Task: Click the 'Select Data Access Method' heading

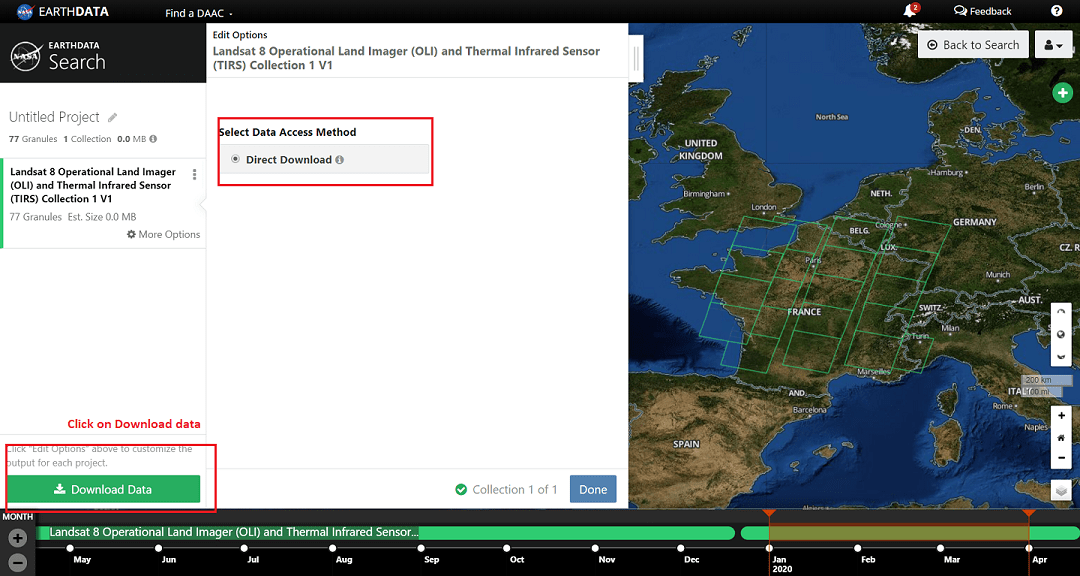Action: tap(287, 132)
